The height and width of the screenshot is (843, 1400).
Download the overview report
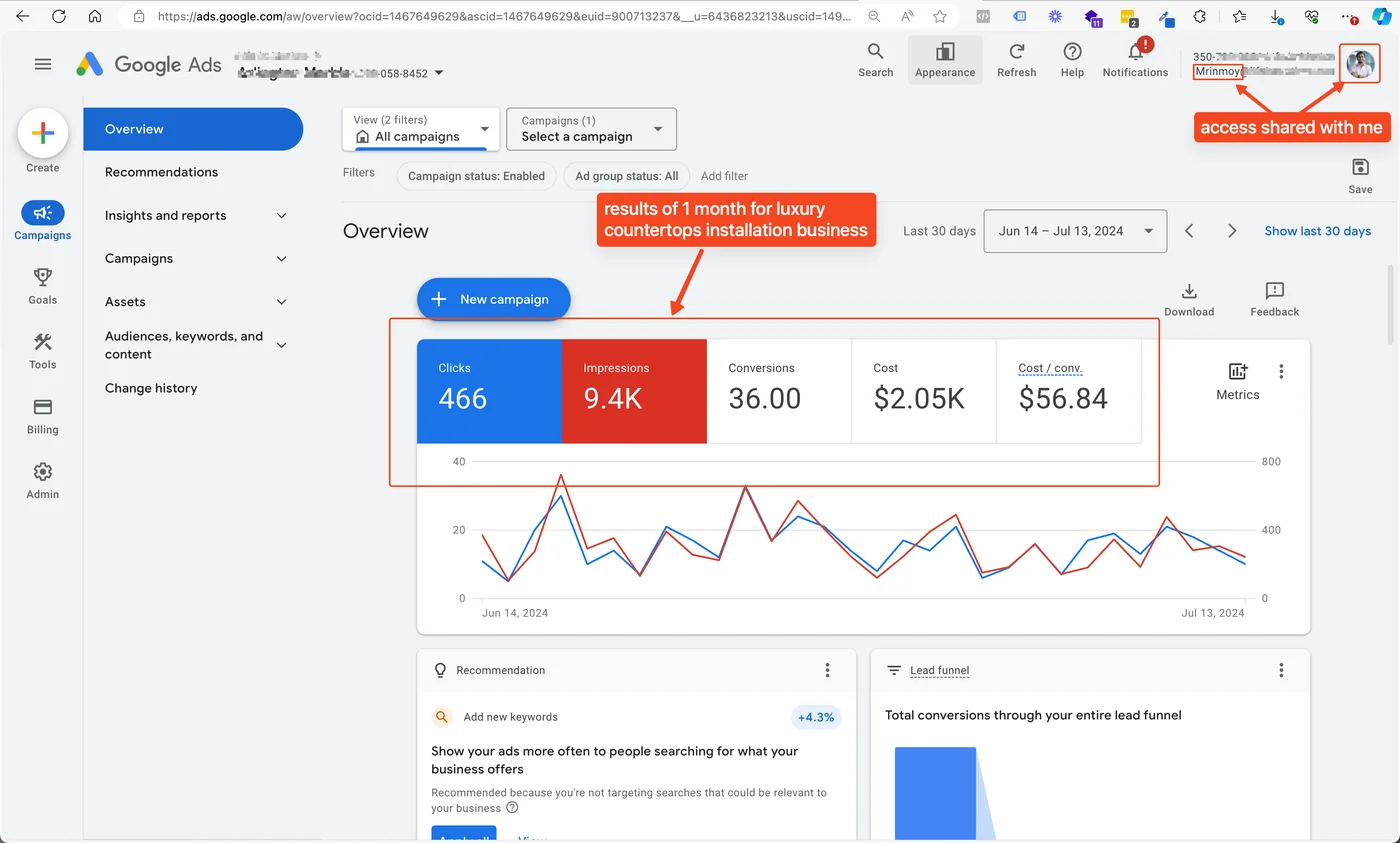[x=1188, y=297]
